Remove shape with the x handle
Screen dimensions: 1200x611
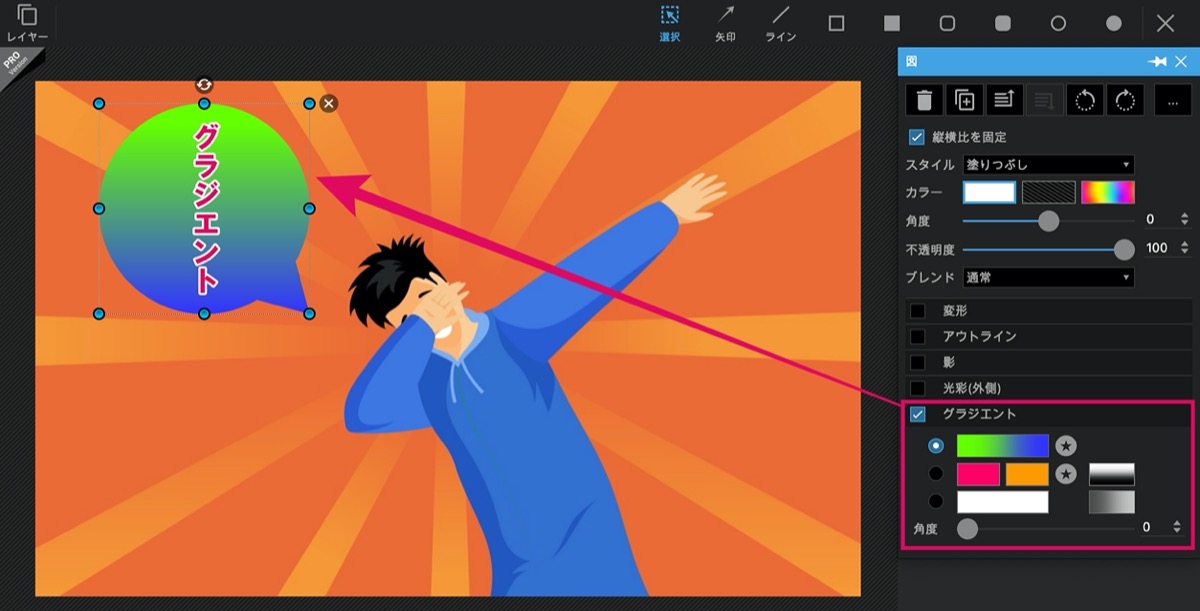tap(329, 103)
